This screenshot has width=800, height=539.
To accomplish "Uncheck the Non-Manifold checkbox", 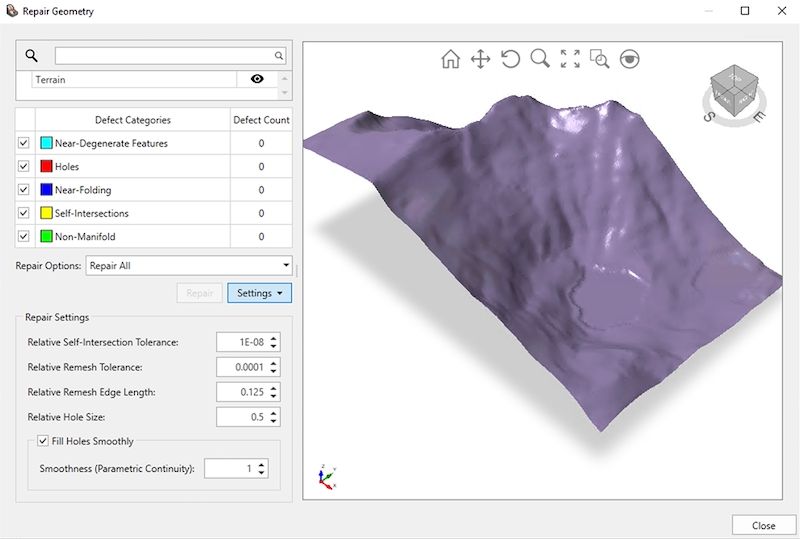I will [23, 236].
